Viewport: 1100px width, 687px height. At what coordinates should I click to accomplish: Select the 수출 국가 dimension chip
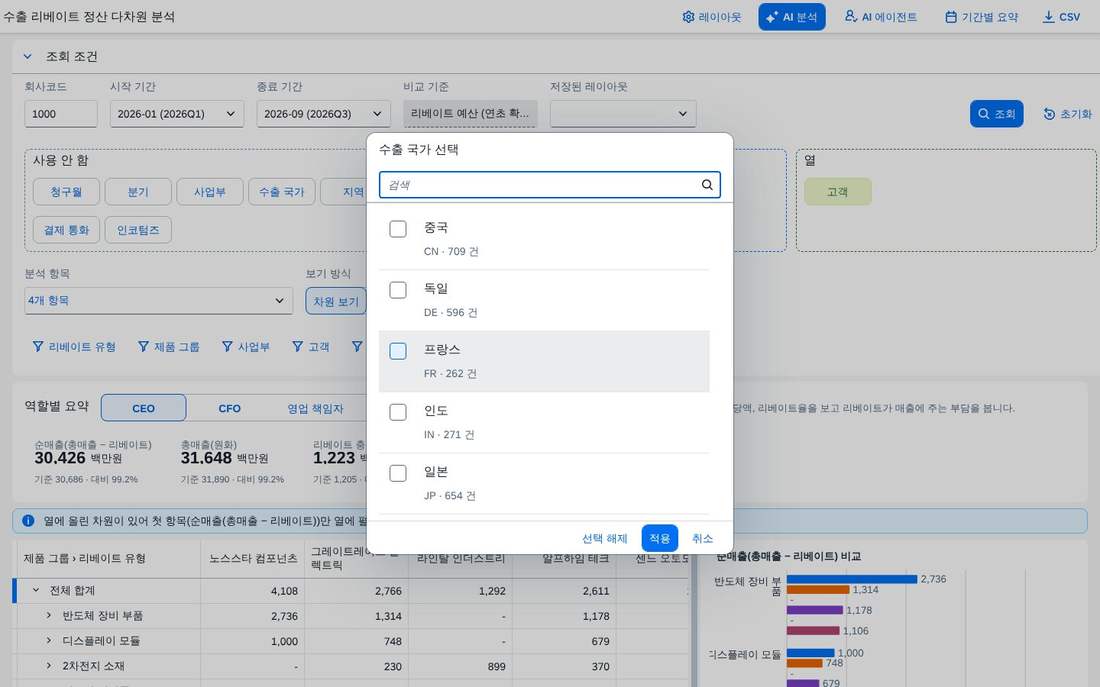coord(281,192)
